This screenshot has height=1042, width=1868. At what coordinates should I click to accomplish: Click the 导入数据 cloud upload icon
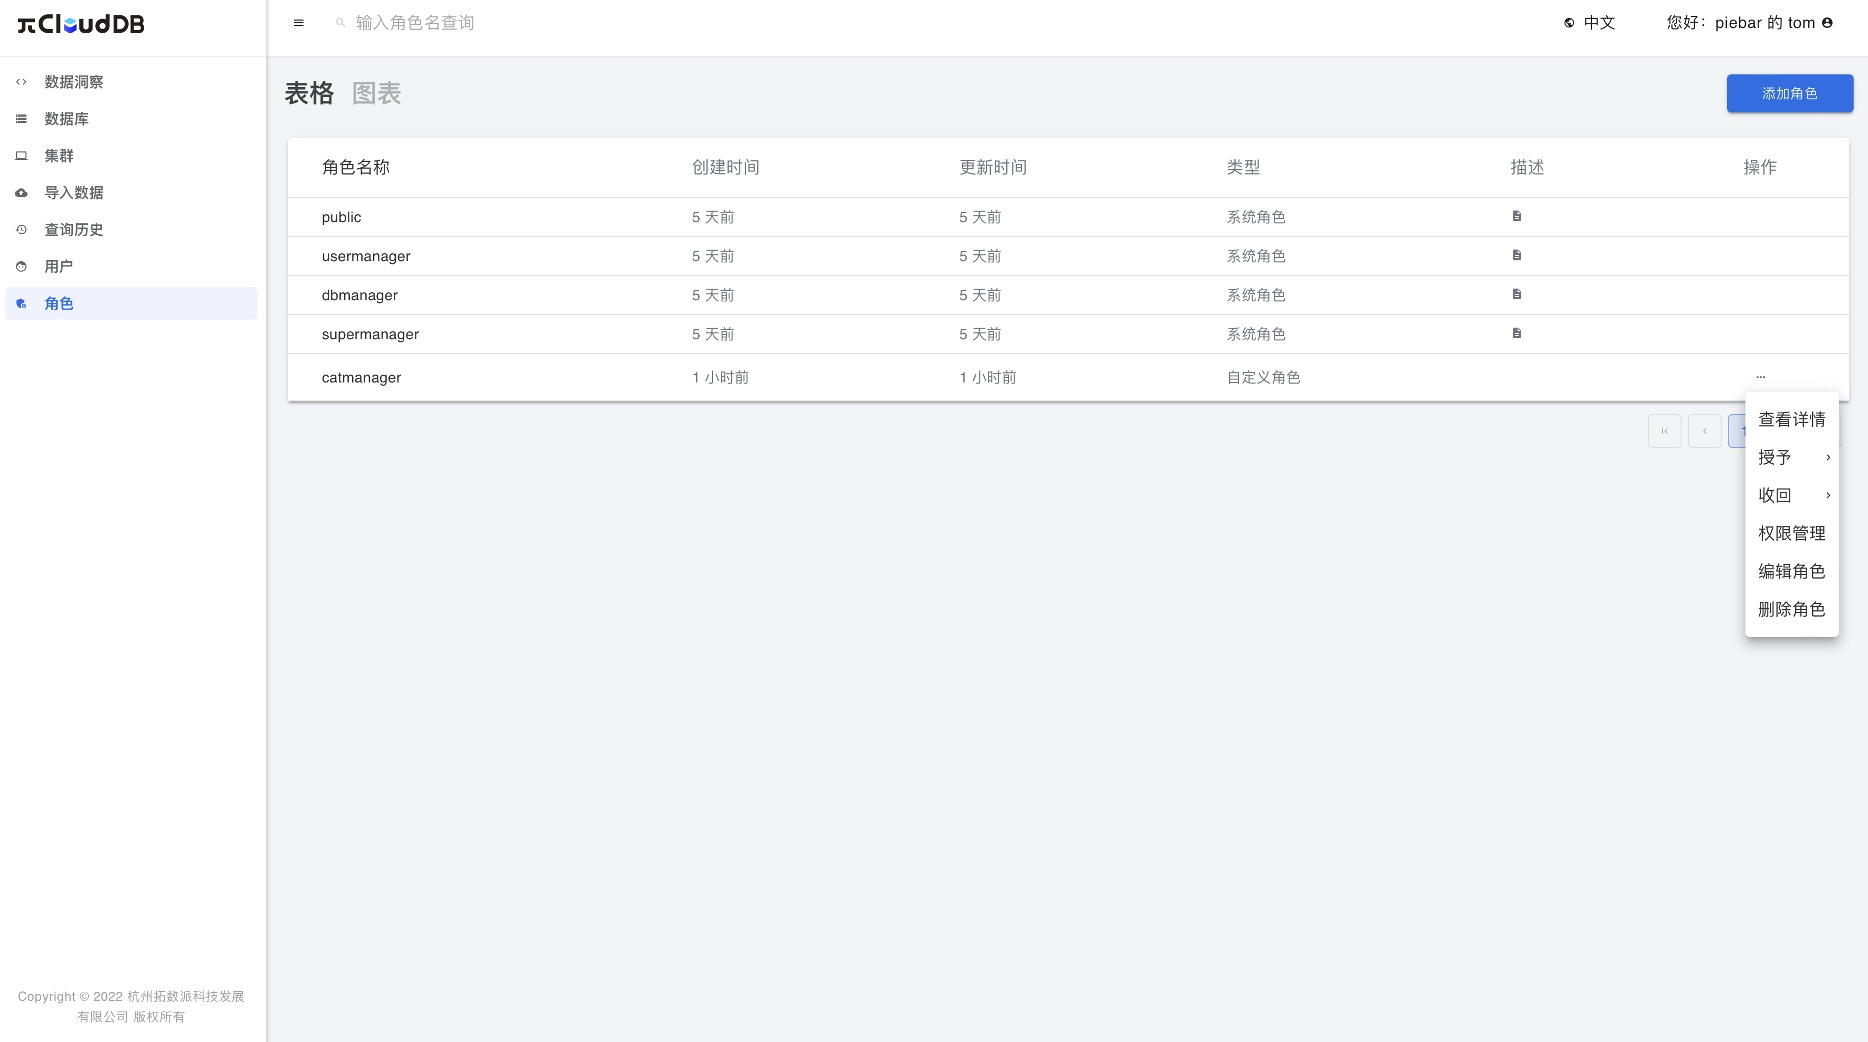(x=21, y=193)
